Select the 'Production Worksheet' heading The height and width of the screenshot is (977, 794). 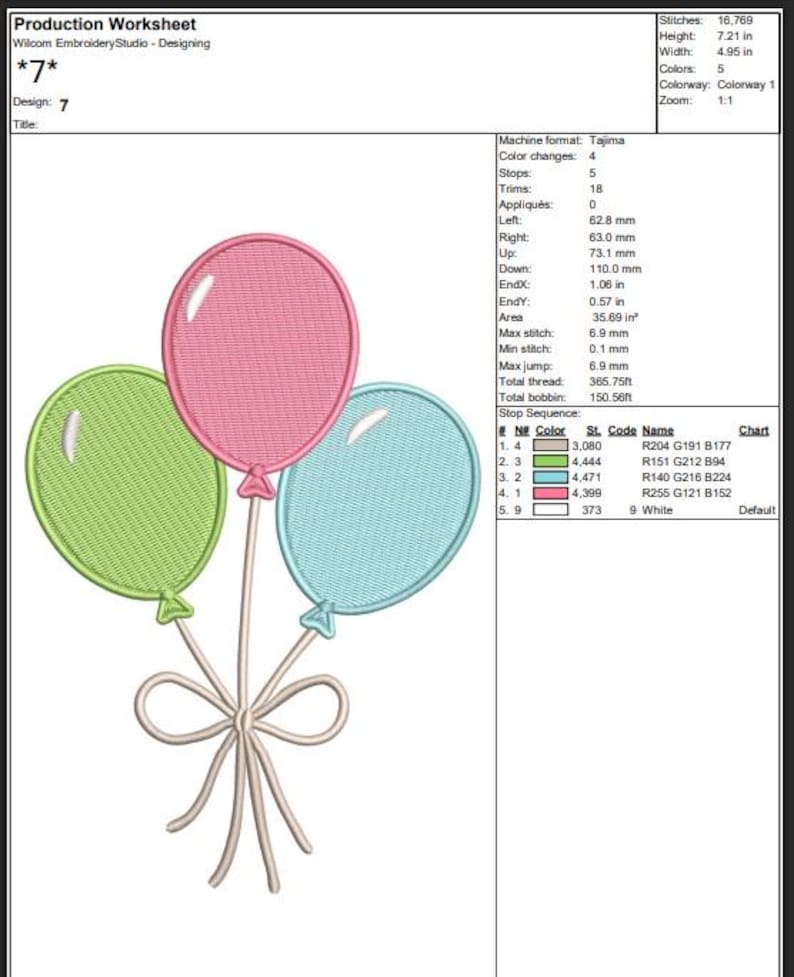point(105,24)
